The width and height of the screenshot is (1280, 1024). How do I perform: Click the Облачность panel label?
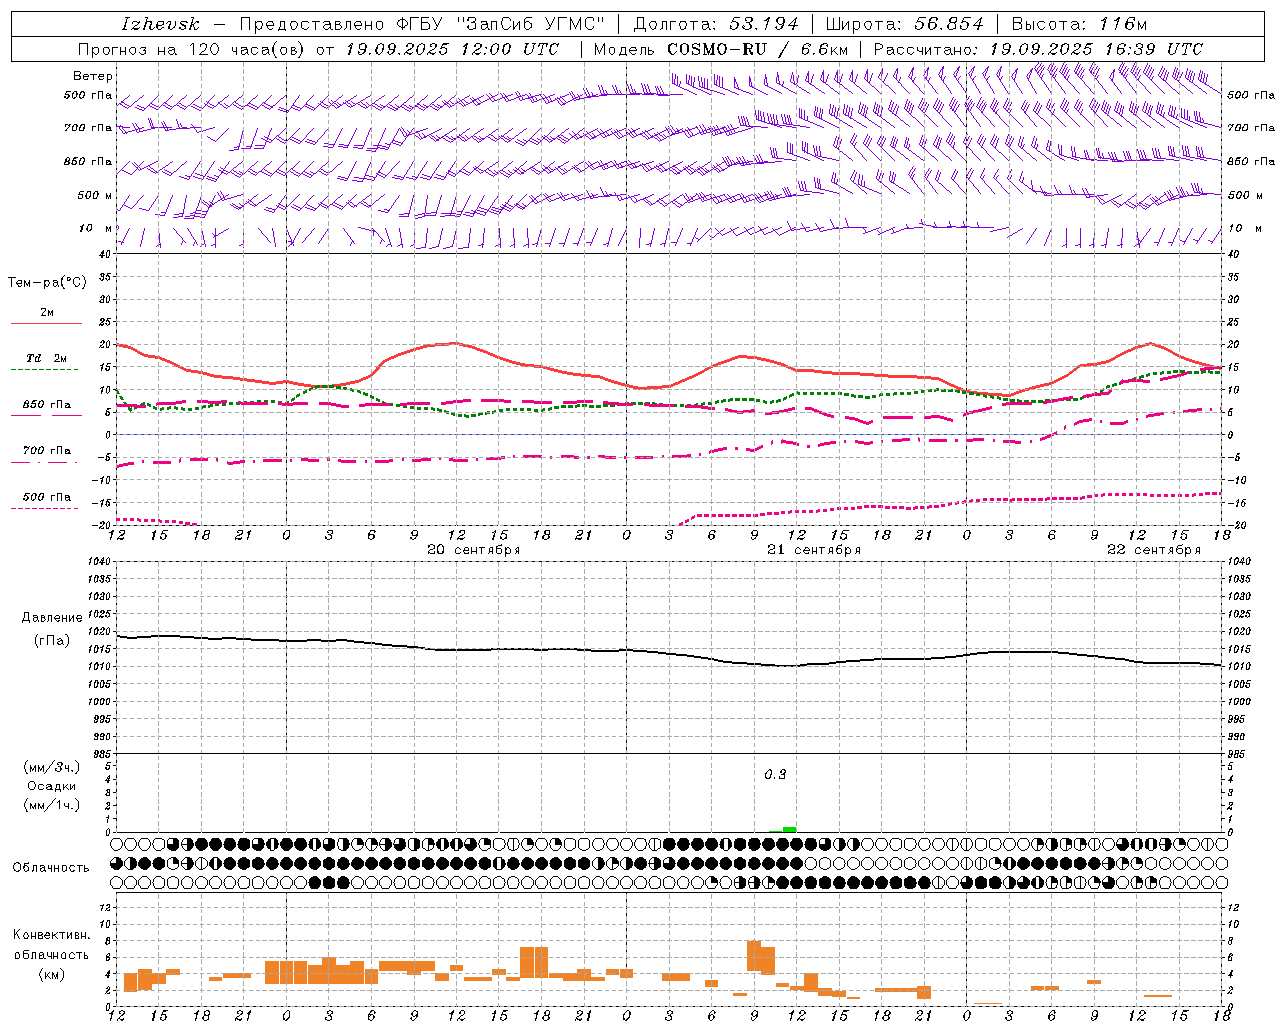(51, 868)
